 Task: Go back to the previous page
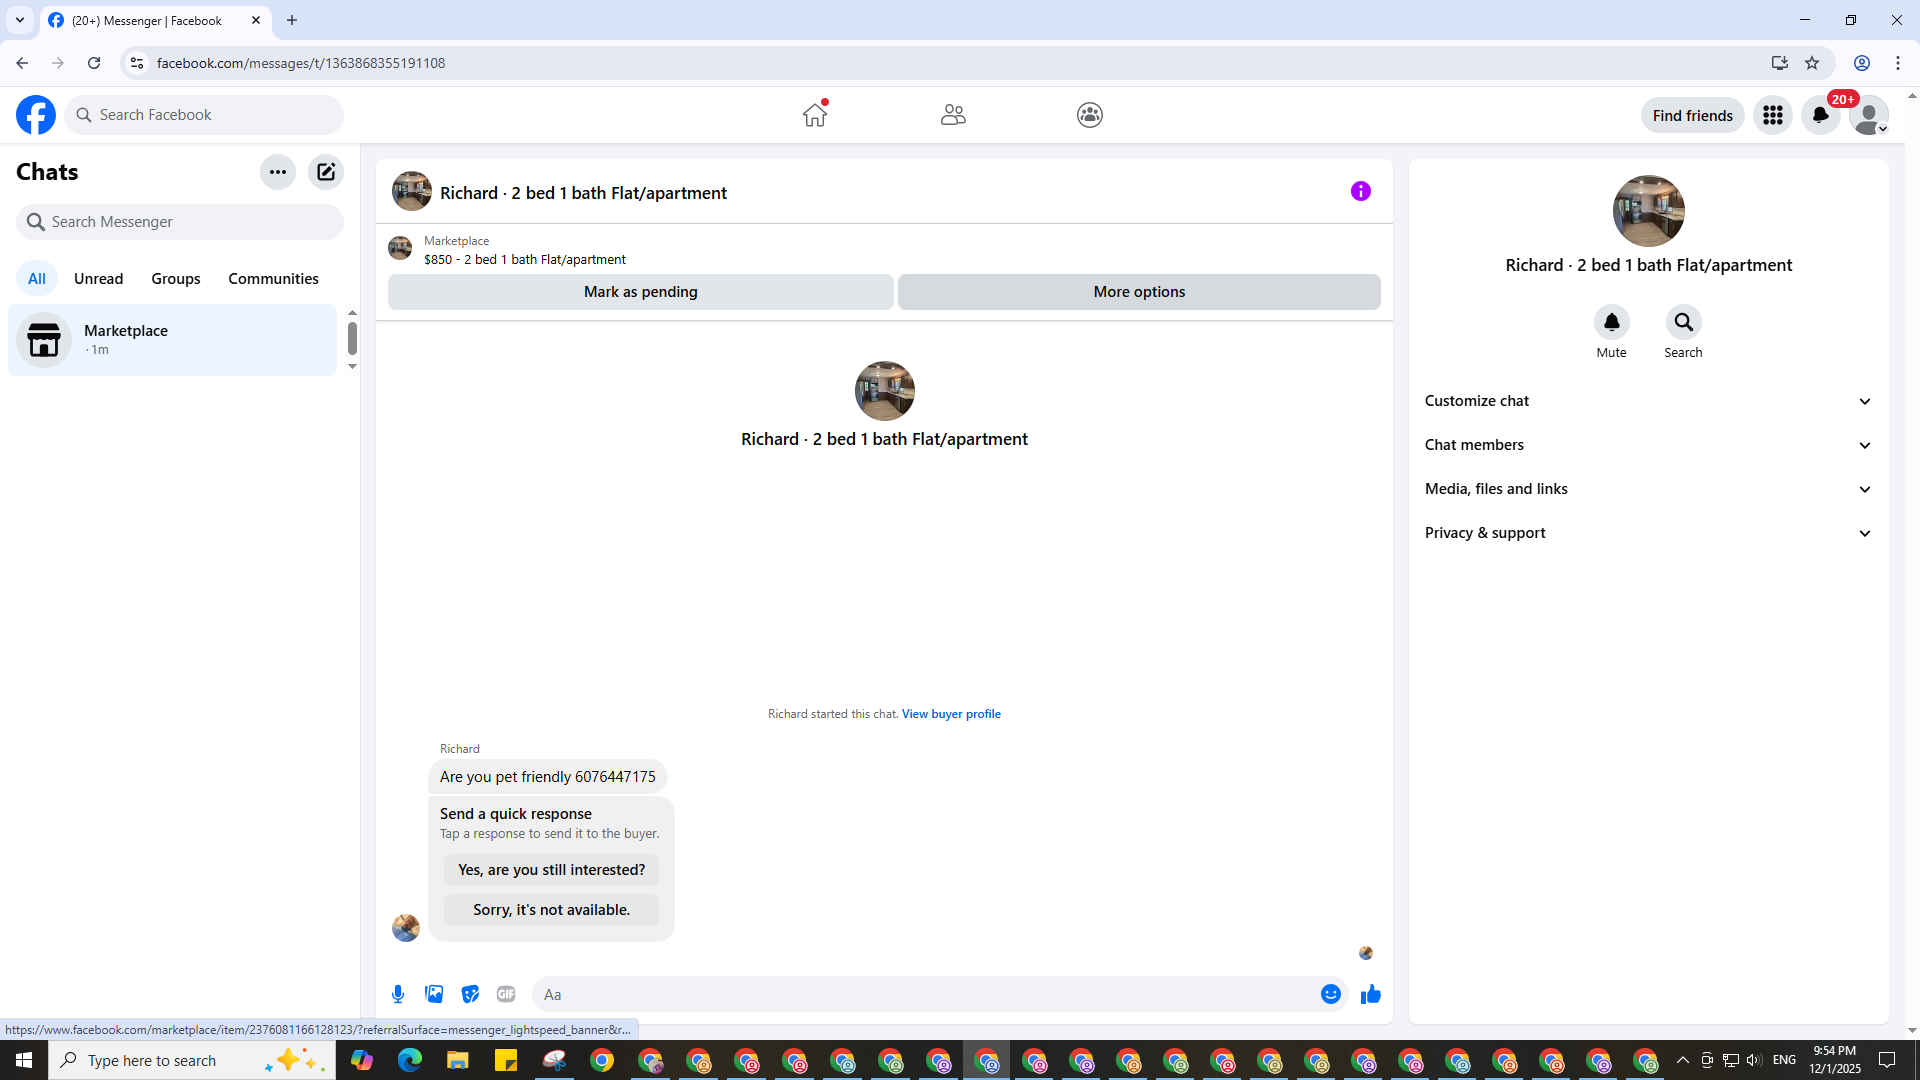pyautogui.click(x=22, y=63)
